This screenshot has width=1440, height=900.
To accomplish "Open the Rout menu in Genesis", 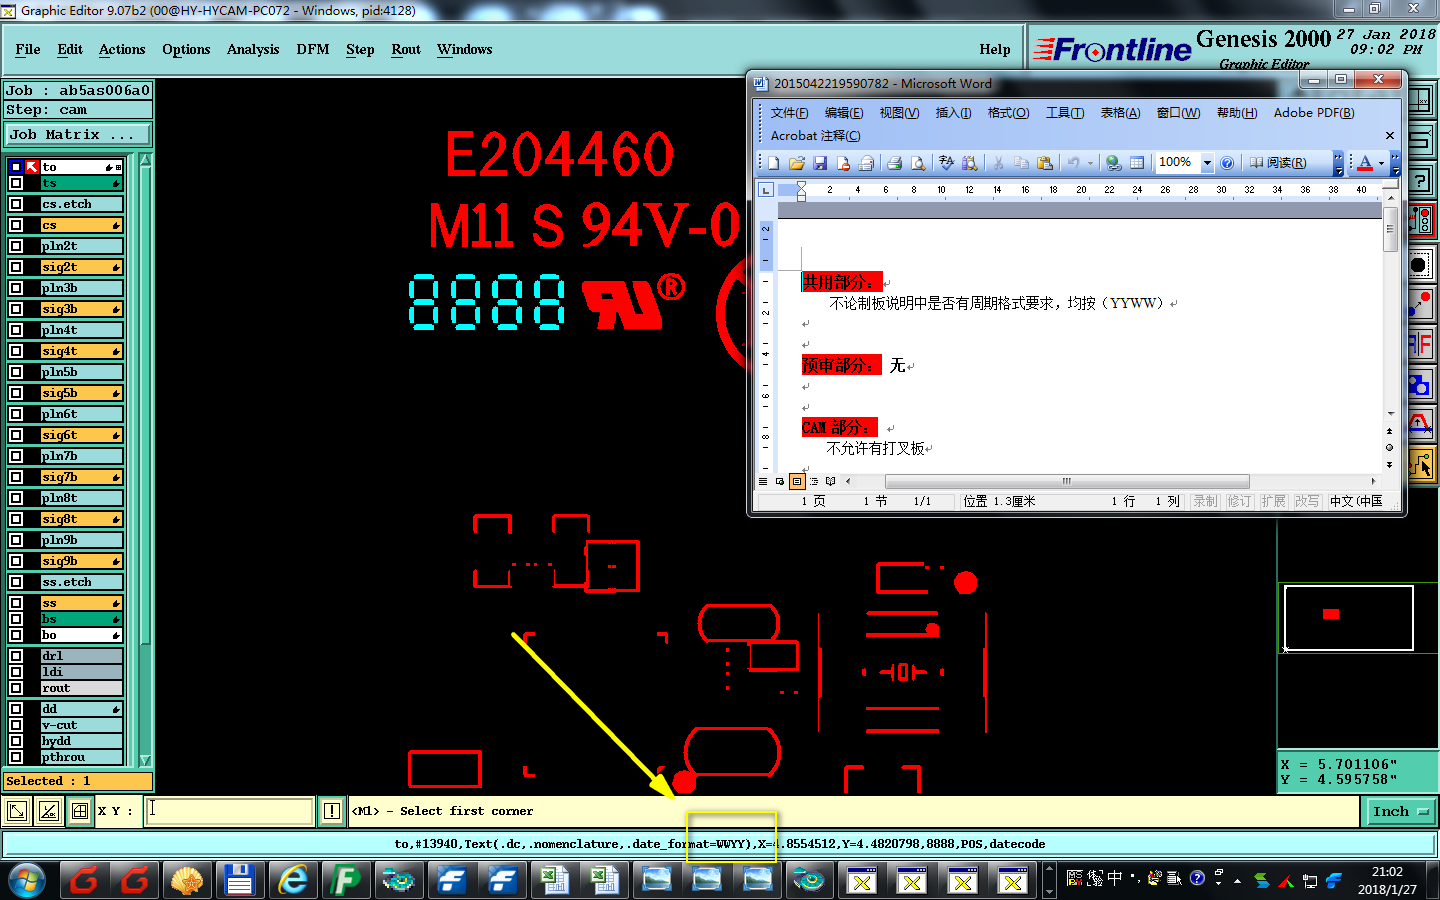I will coord(406,49).
